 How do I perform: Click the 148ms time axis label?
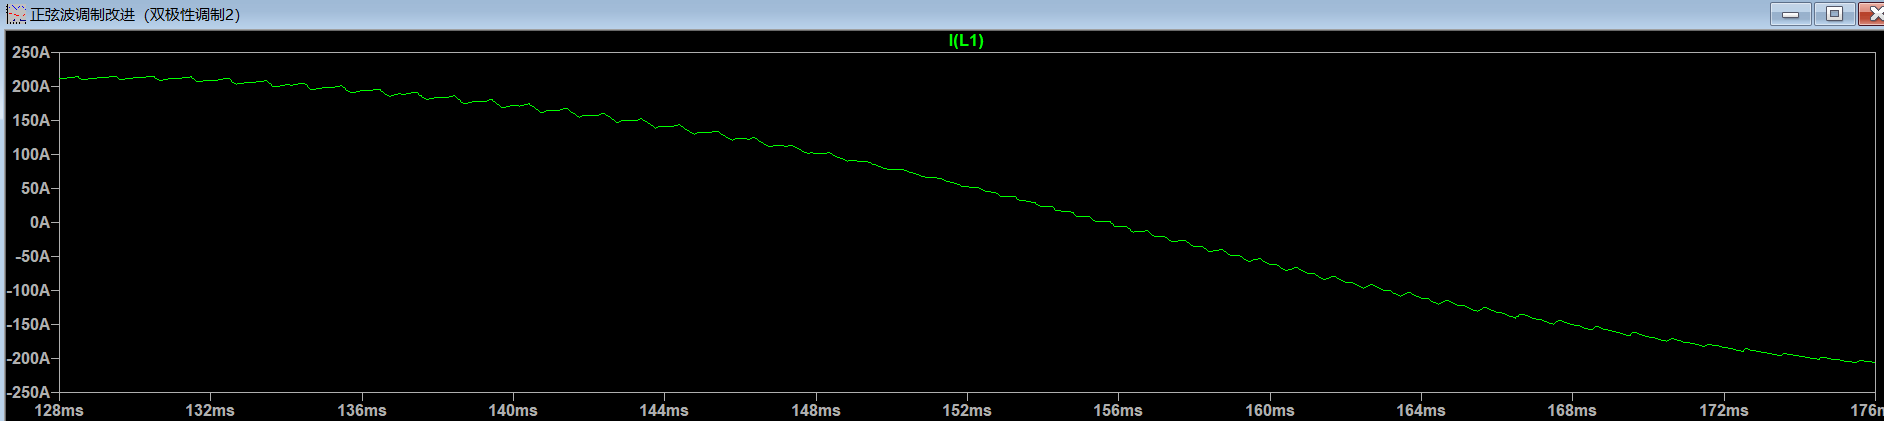[816, 410]
